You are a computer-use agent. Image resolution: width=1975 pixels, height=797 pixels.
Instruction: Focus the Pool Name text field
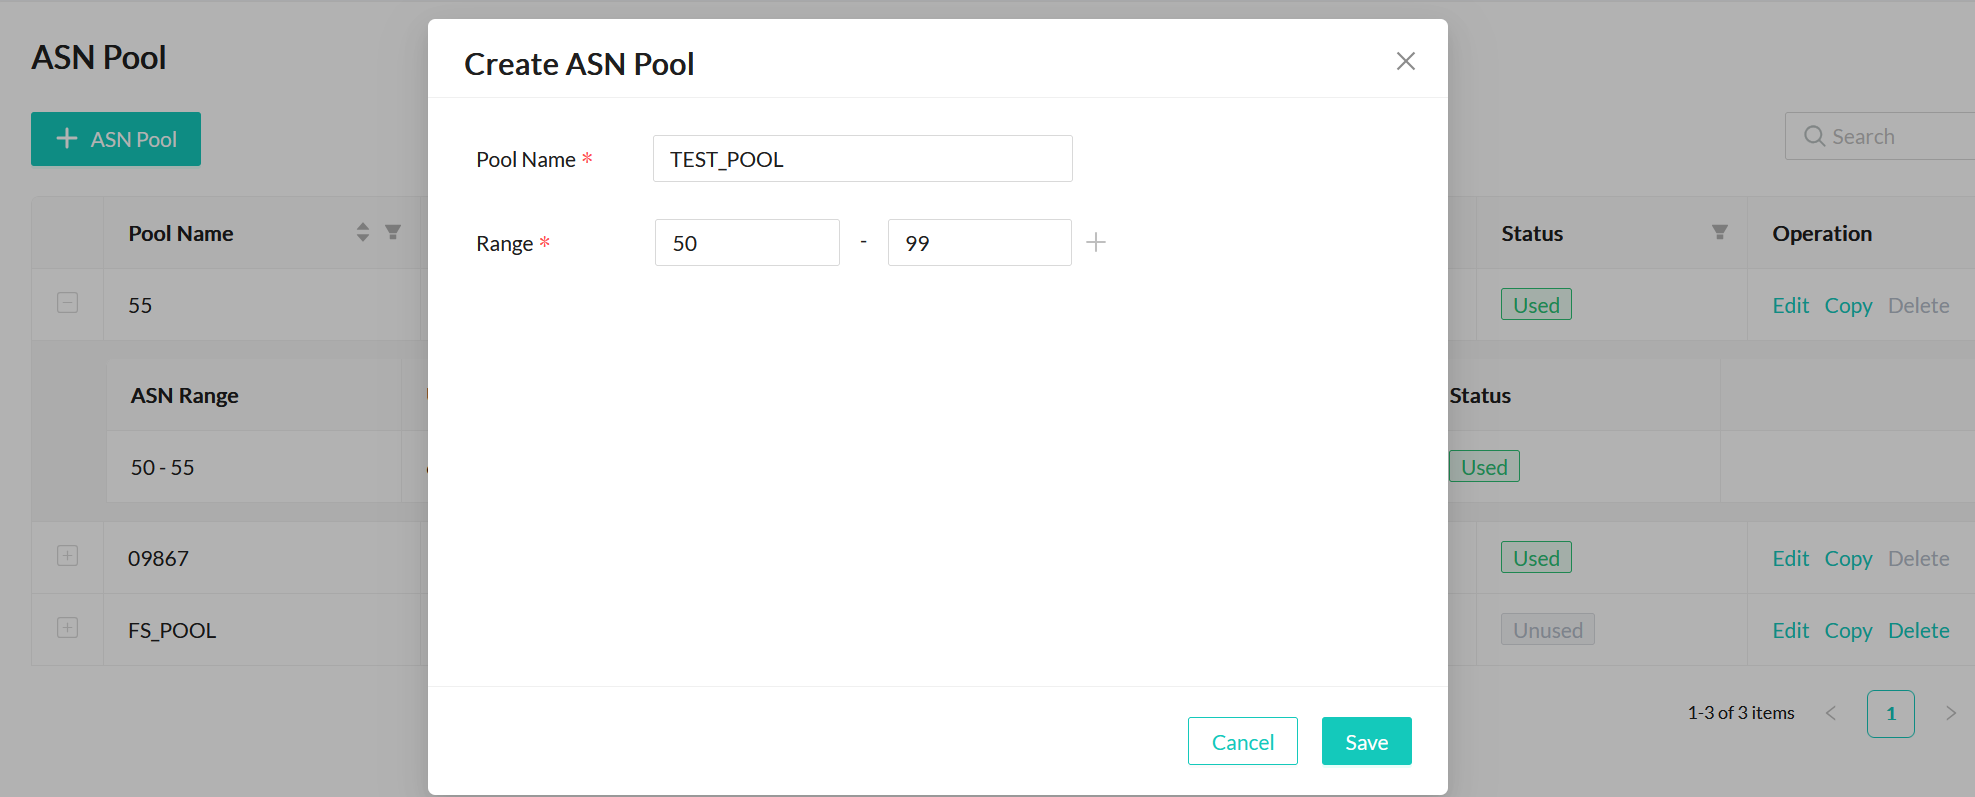[x=862, y=159]
